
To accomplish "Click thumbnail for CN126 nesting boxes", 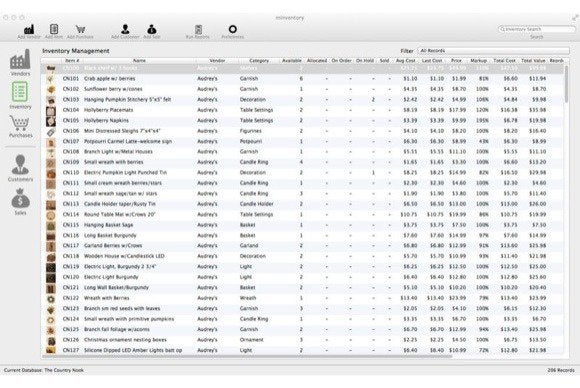I will click(x=51, y=340).
